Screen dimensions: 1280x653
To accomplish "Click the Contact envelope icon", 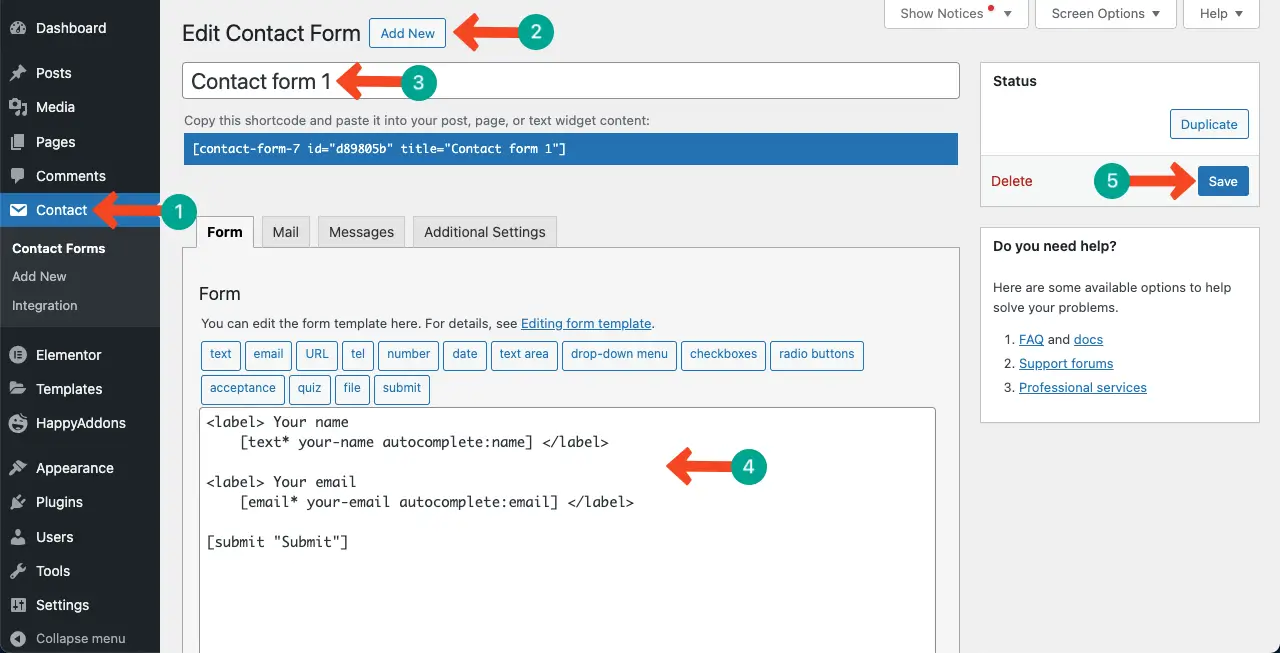I will [18, 210].
